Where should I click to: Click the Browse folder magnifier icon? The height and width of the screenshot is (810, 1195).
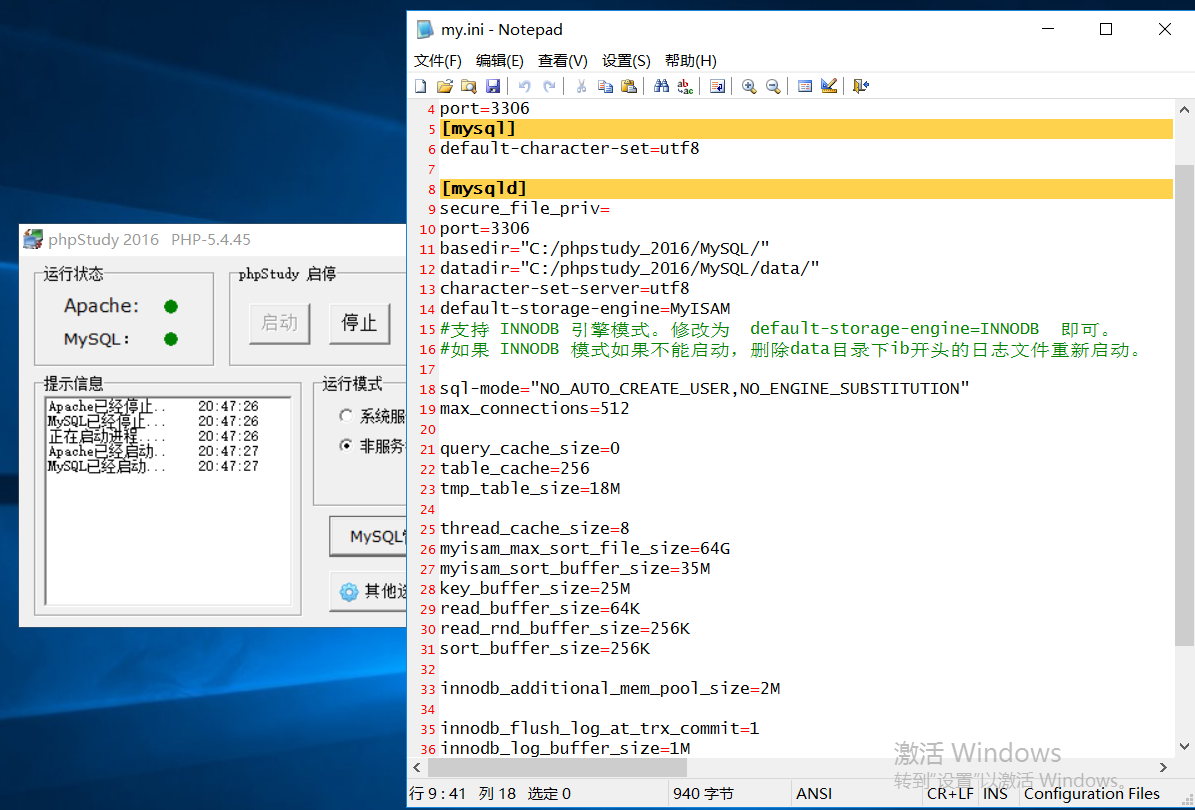[x=469, y=86]
